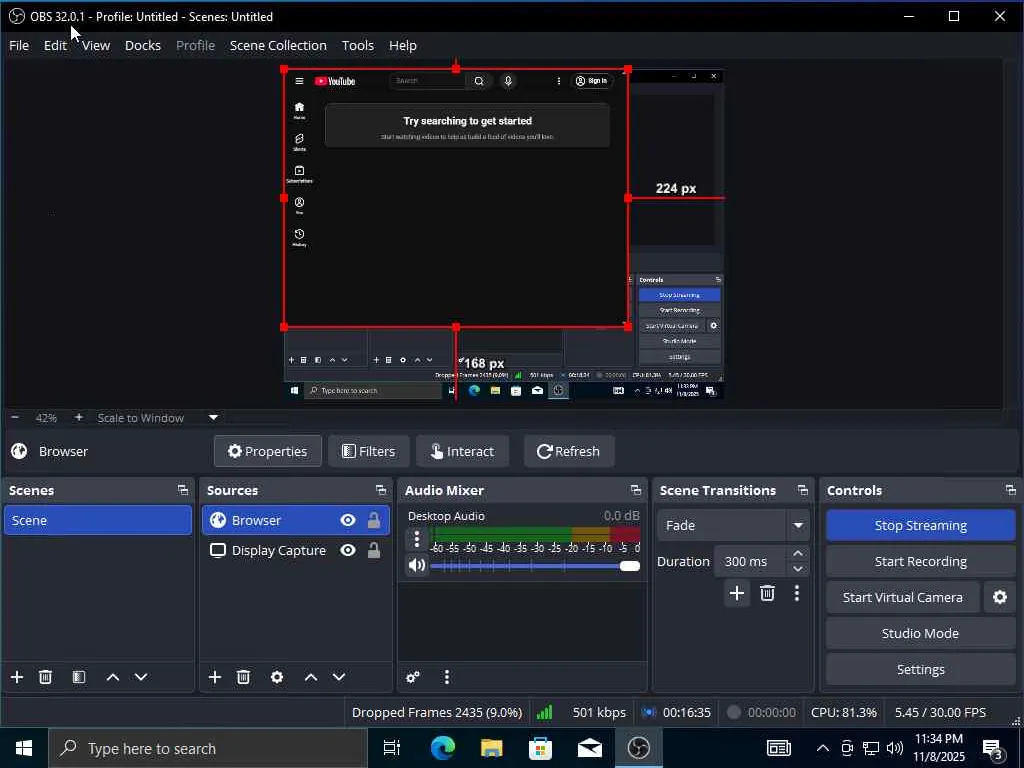1024x768 pixels.
Task: Move the selected source up
Action: (x=311, y=677)
